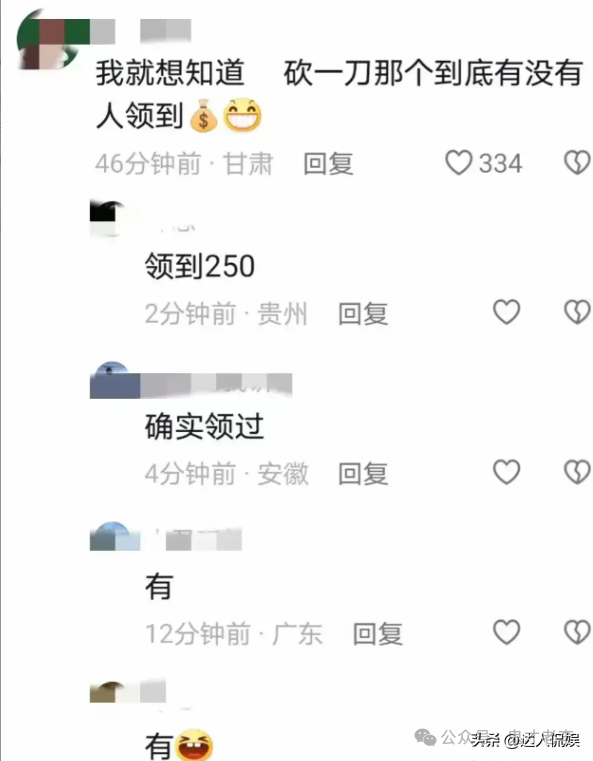
Task: Like the 有 reply from Guangdong
Action: tap(507, 632)
